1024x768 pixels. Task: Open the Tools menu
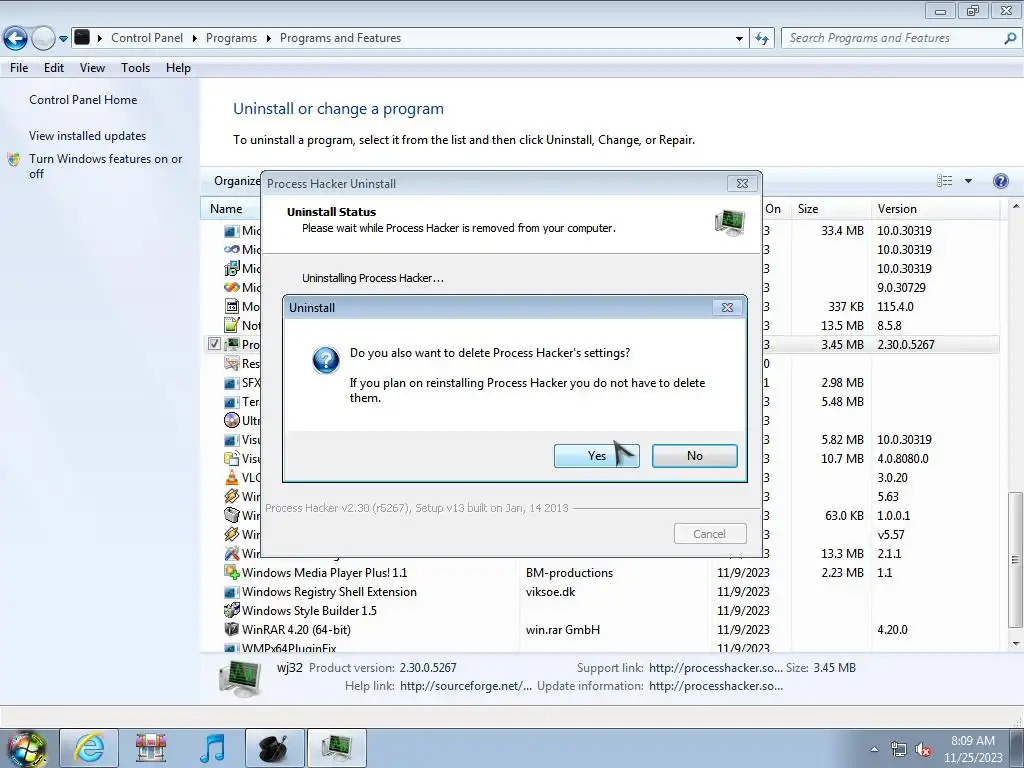[135, 68]
